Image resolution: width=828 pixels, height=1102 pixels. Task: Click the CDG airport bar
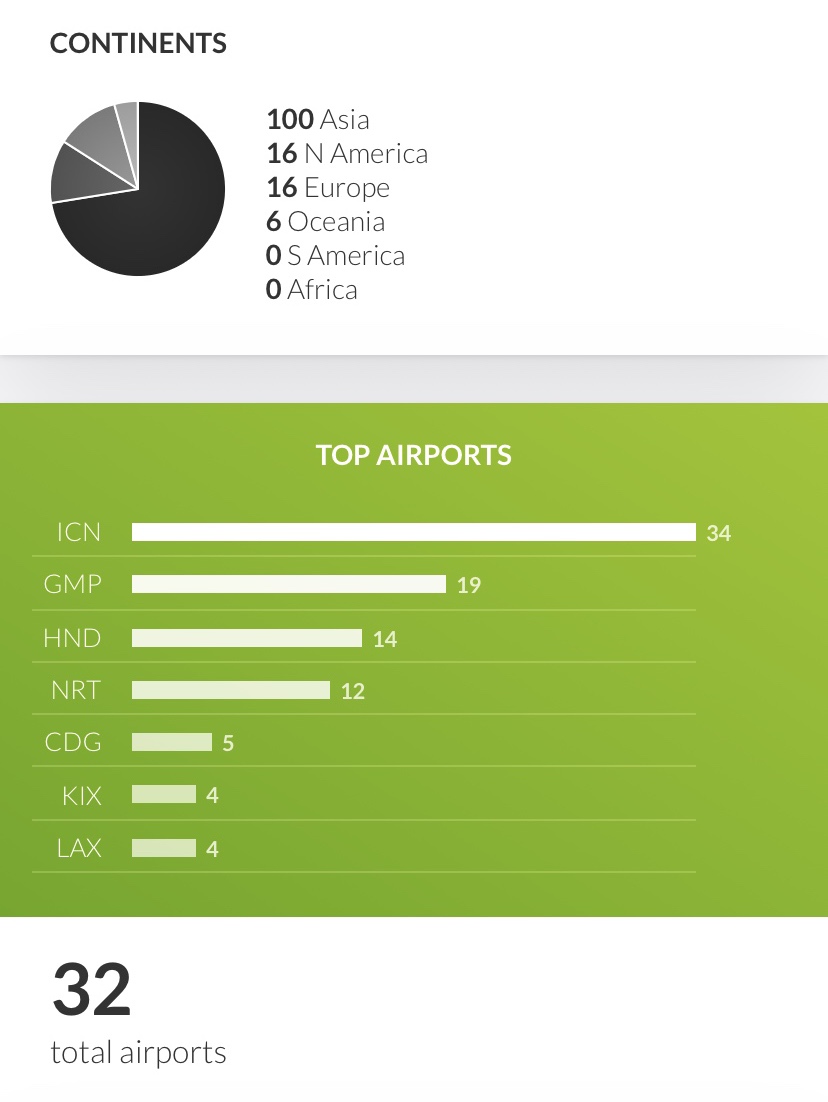(x=172, y=742)
